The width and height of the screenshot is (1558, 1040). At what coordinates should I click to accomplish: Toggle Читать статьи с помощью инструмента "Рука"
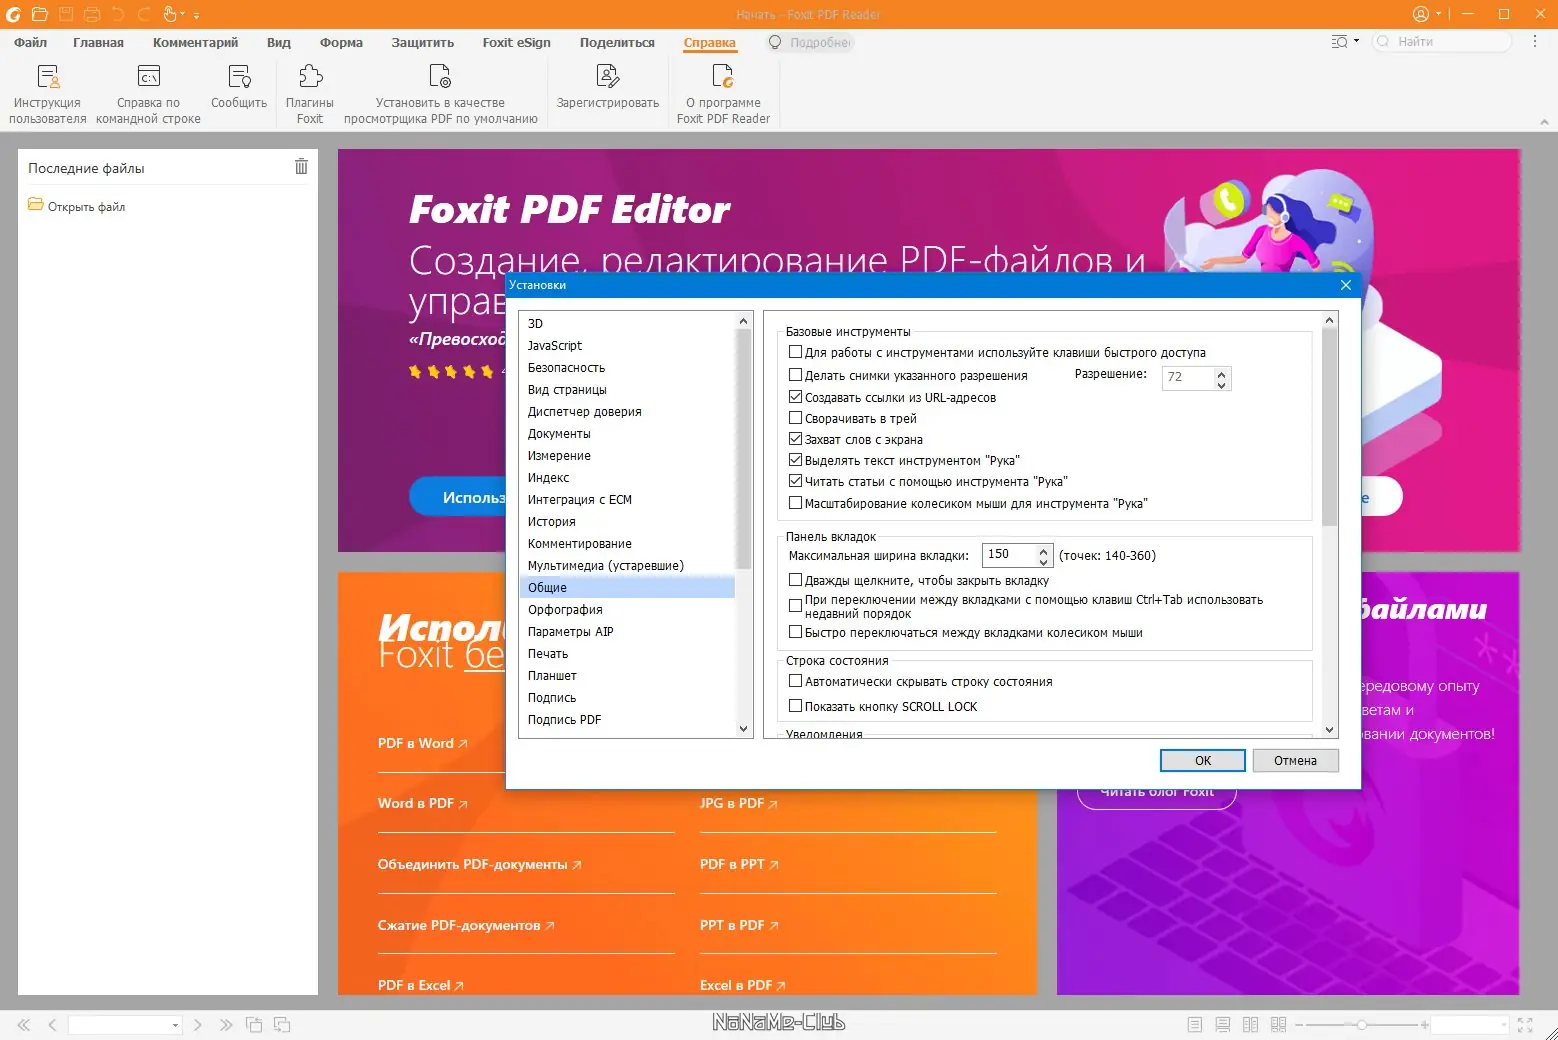tap(796, 481)
